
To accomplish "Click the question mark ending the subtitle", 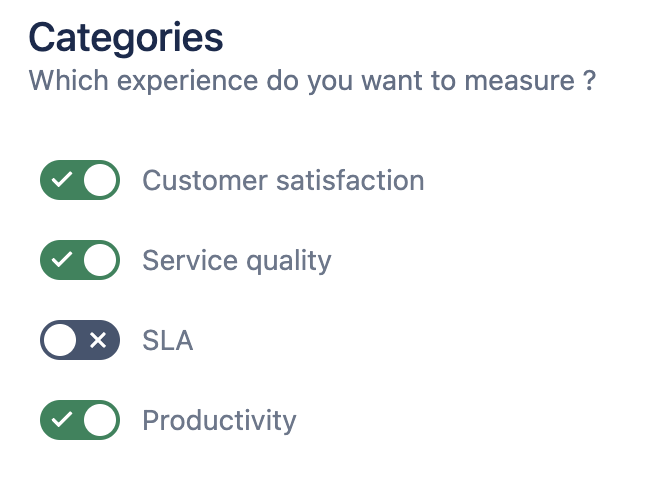I will pyautogui.click(x=590, y=80).
